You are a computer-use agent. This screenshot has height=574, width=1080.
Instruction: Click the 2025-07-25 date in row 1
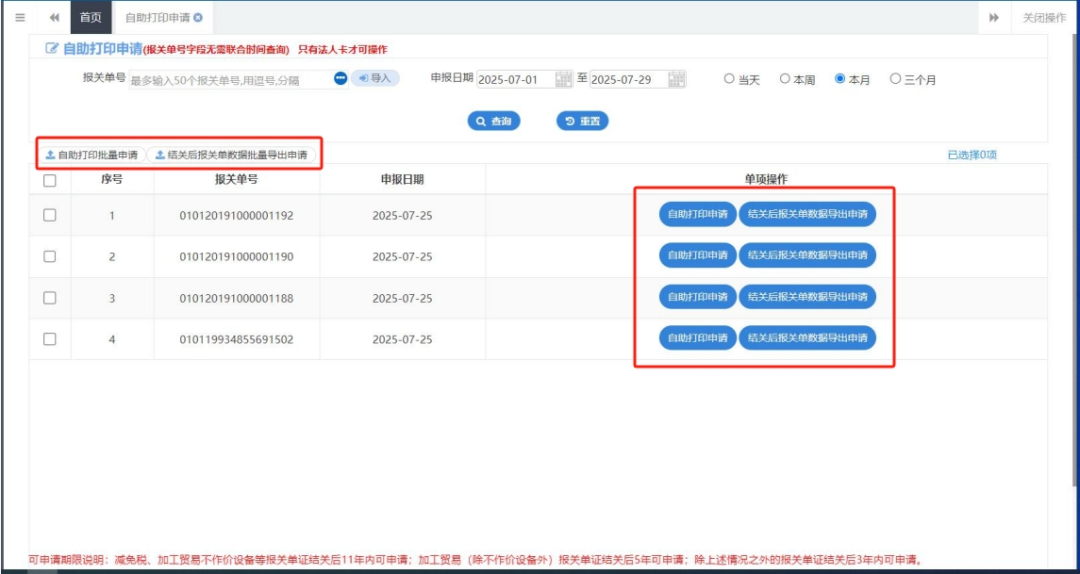[402, 216]
